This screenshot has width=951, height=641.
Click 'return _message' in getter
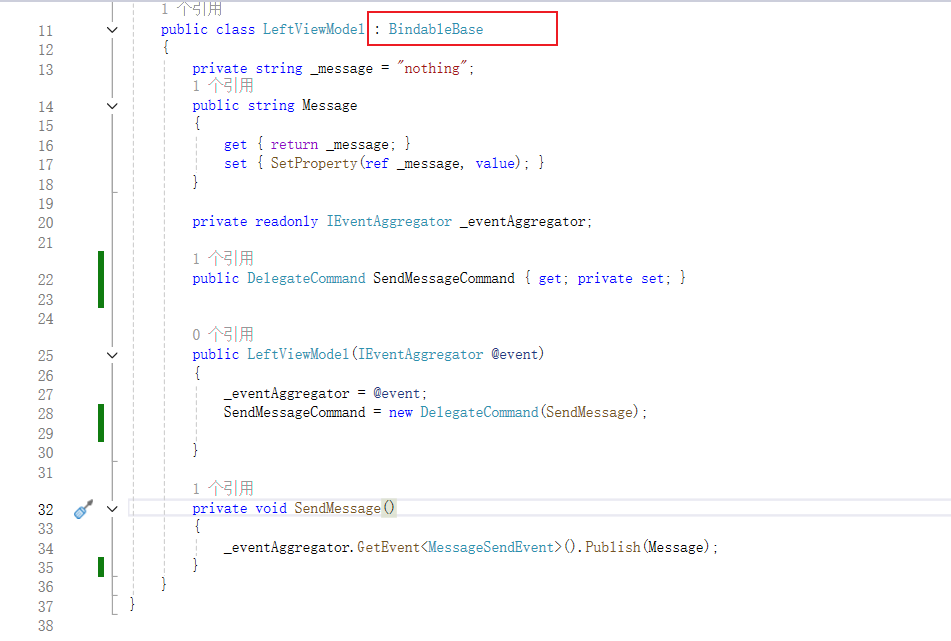click(x=329, y=144)
